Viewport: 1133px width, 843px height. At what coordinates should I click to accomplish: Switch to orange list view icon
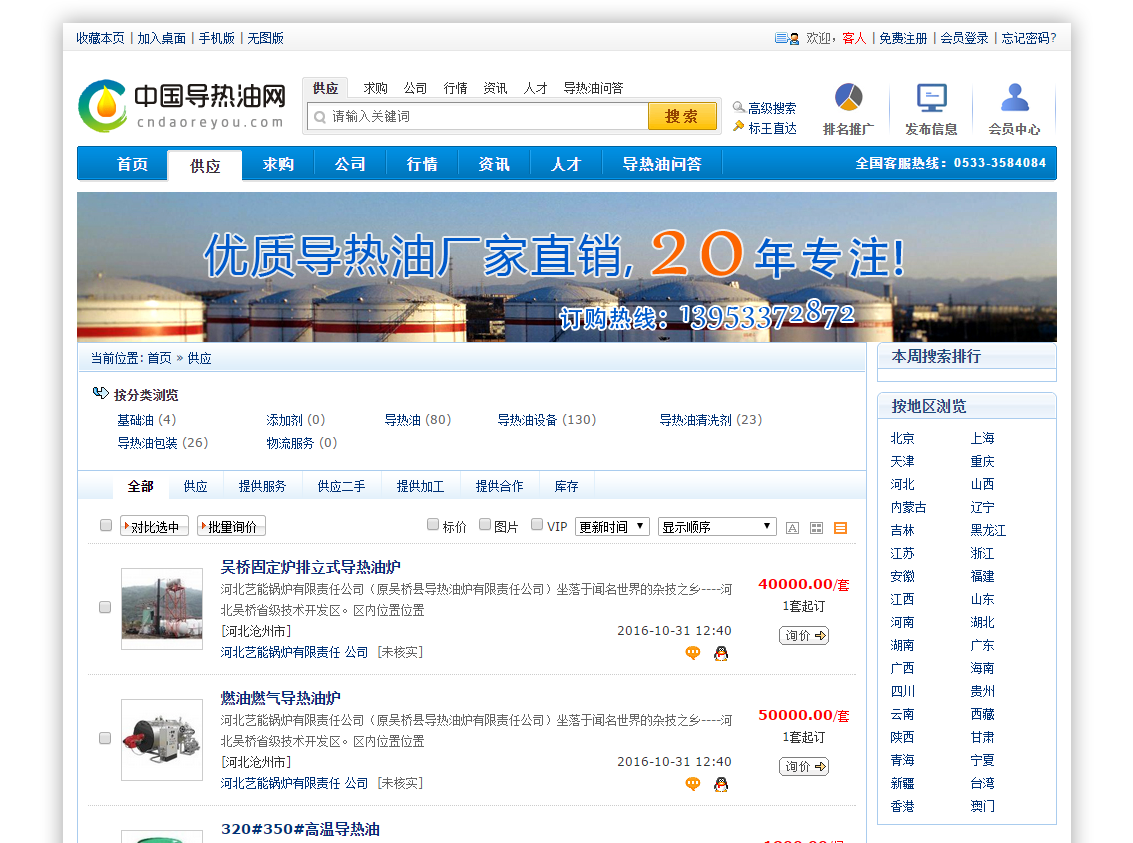click(840, 528)
